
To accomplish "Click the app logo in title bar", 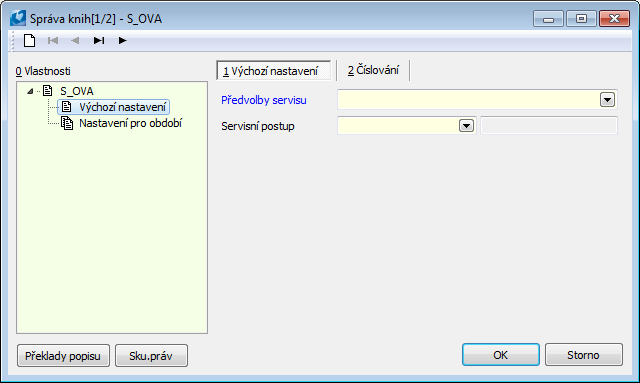I will (x=18, y=18).
